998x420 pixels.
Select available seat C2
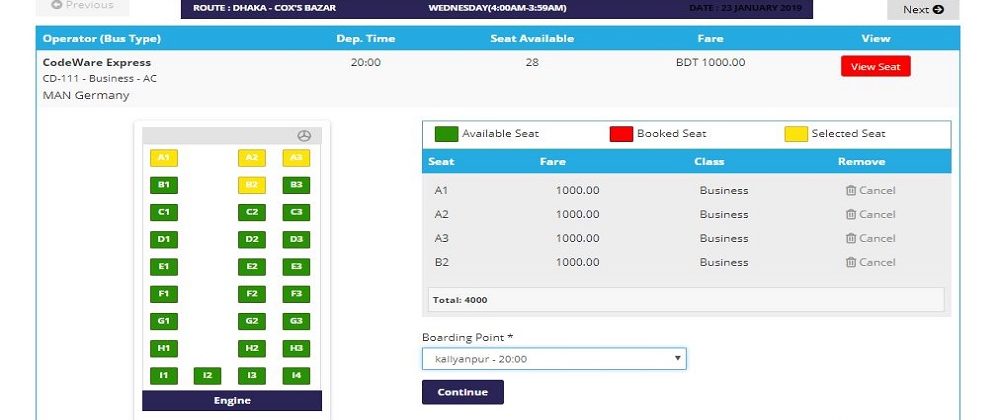(x=252, y=213)
